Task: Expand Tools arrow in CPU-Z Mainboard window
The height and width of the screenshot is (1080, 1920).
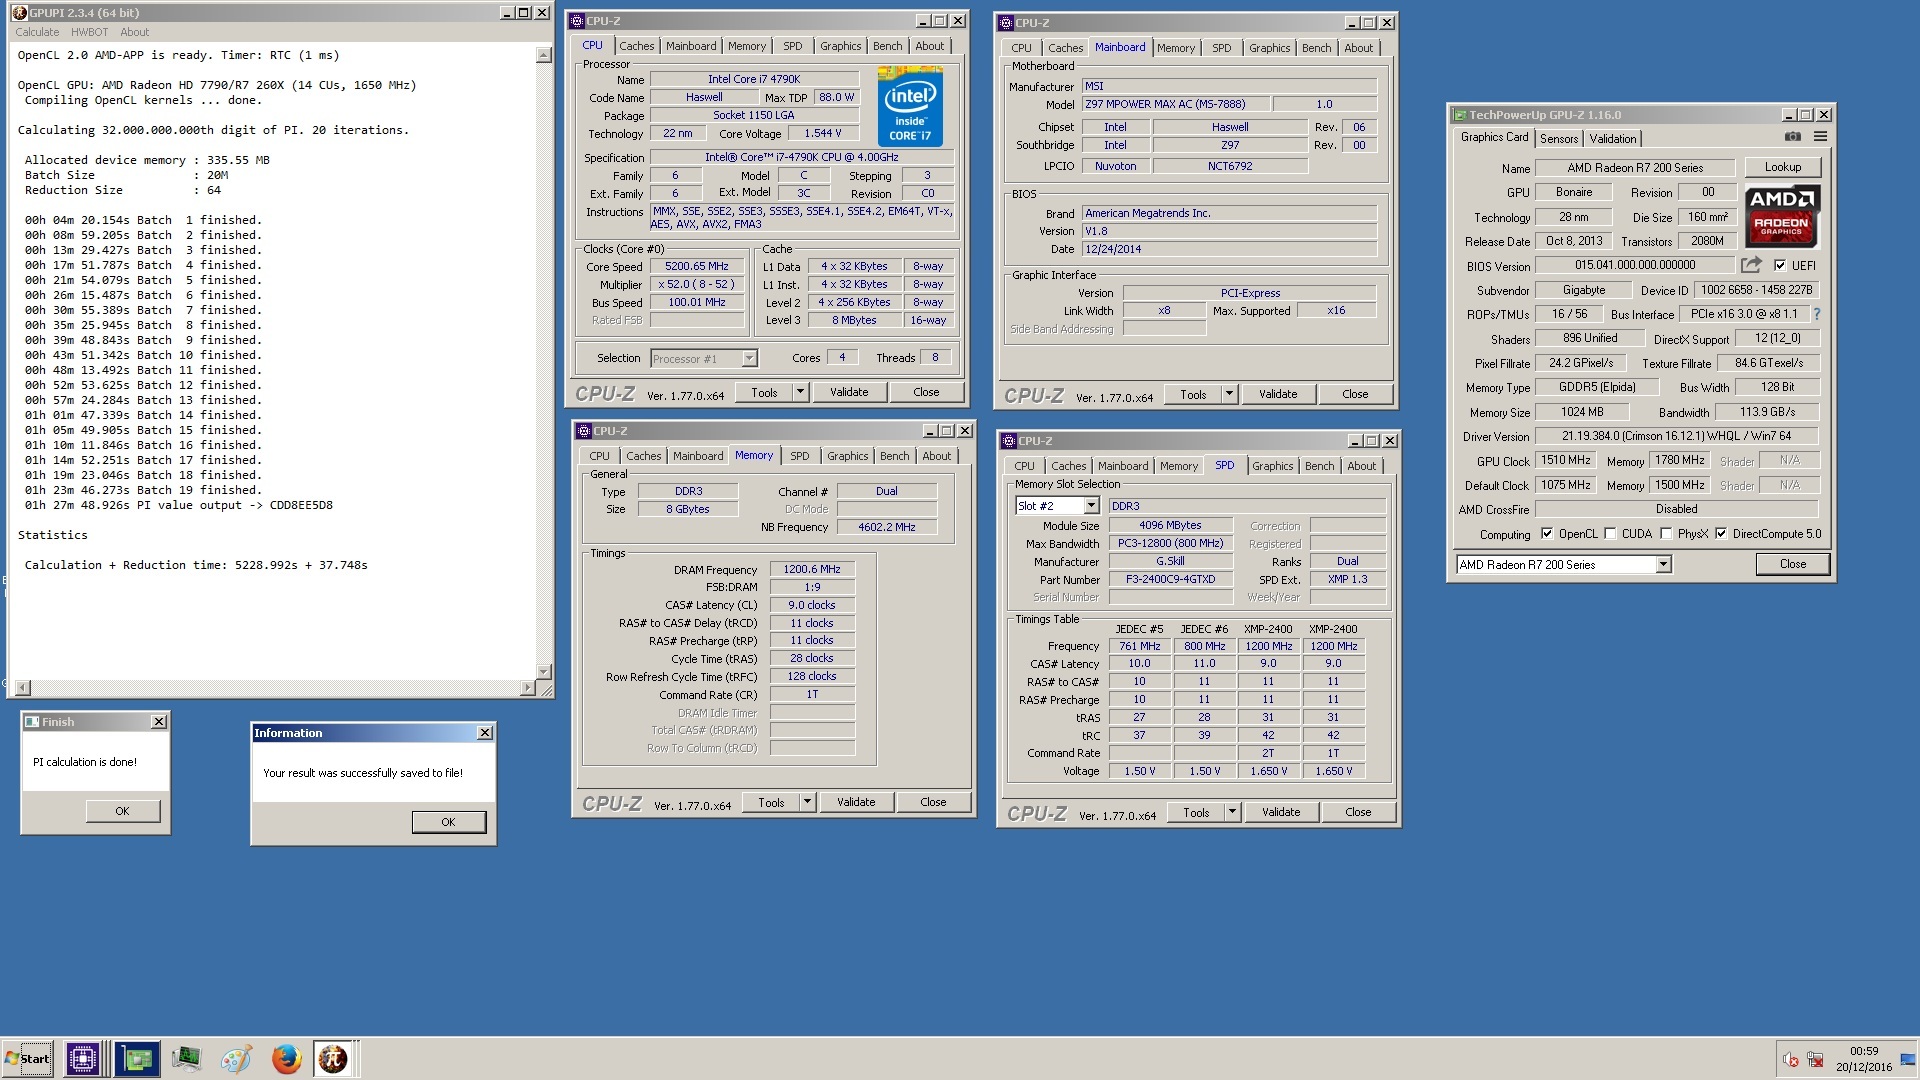Action: click(1229, 395)
